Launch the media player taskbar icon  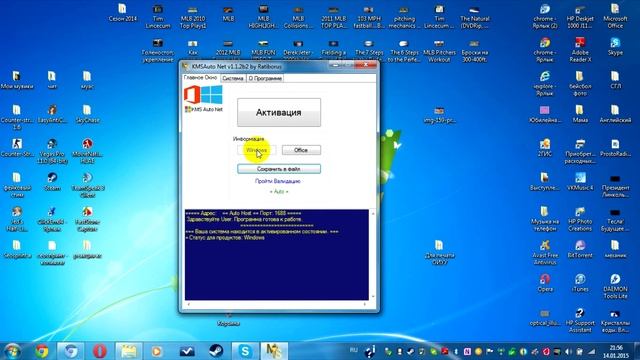[157, 351]
